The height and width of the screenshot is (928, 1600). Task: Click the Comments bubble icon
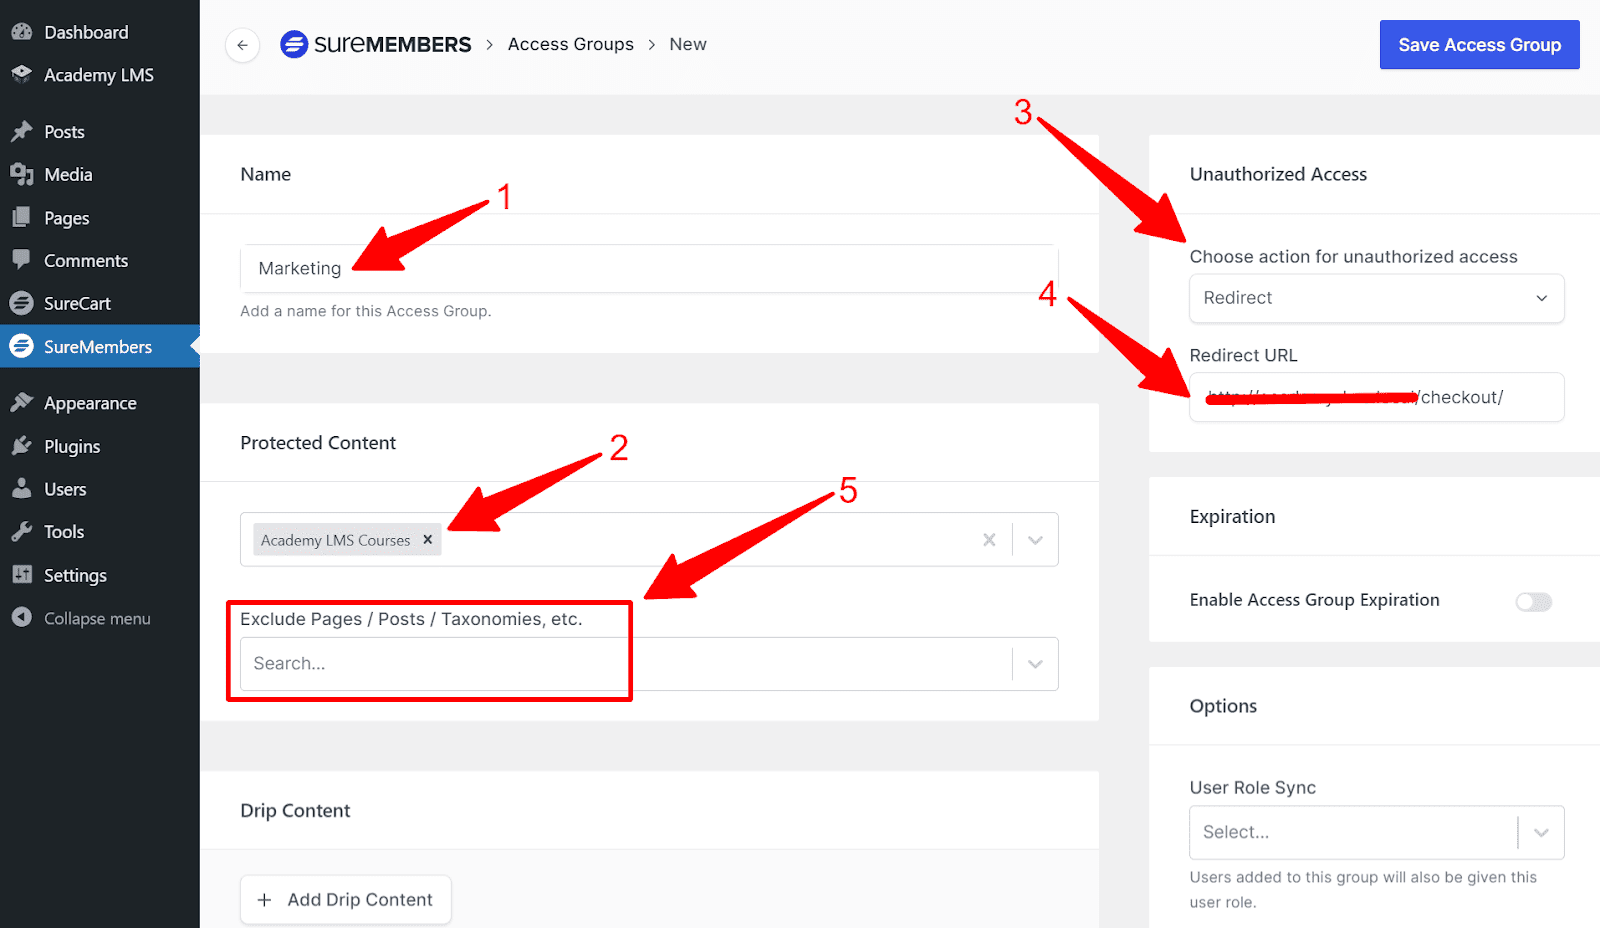point(22,260)
